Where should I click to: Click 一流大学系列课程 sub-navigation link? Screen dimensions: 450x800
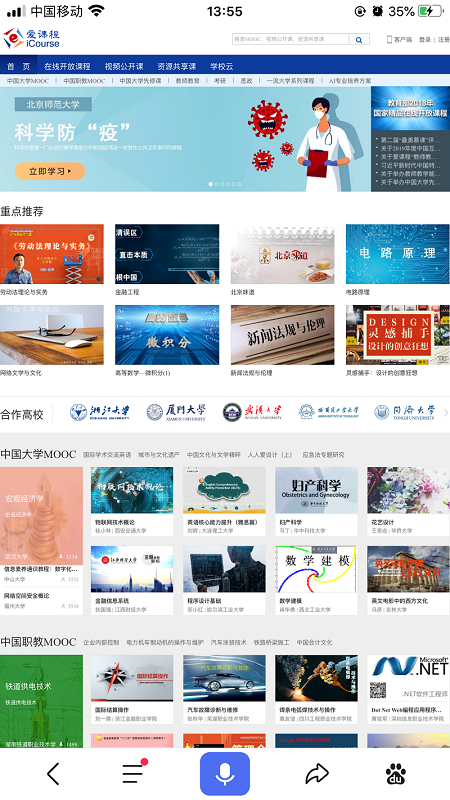[290, 81]
